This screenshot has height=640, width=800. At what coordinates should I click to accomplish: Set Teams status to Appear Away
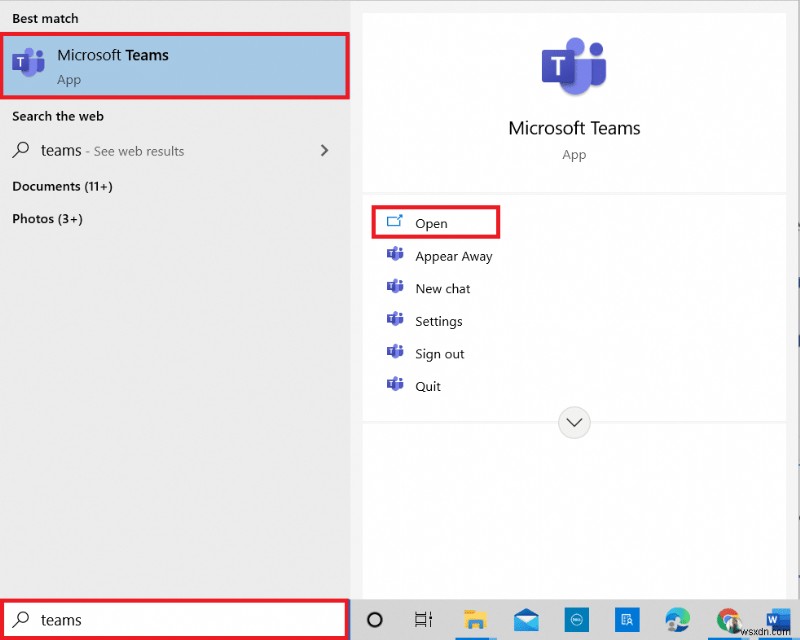coord(453,256)
